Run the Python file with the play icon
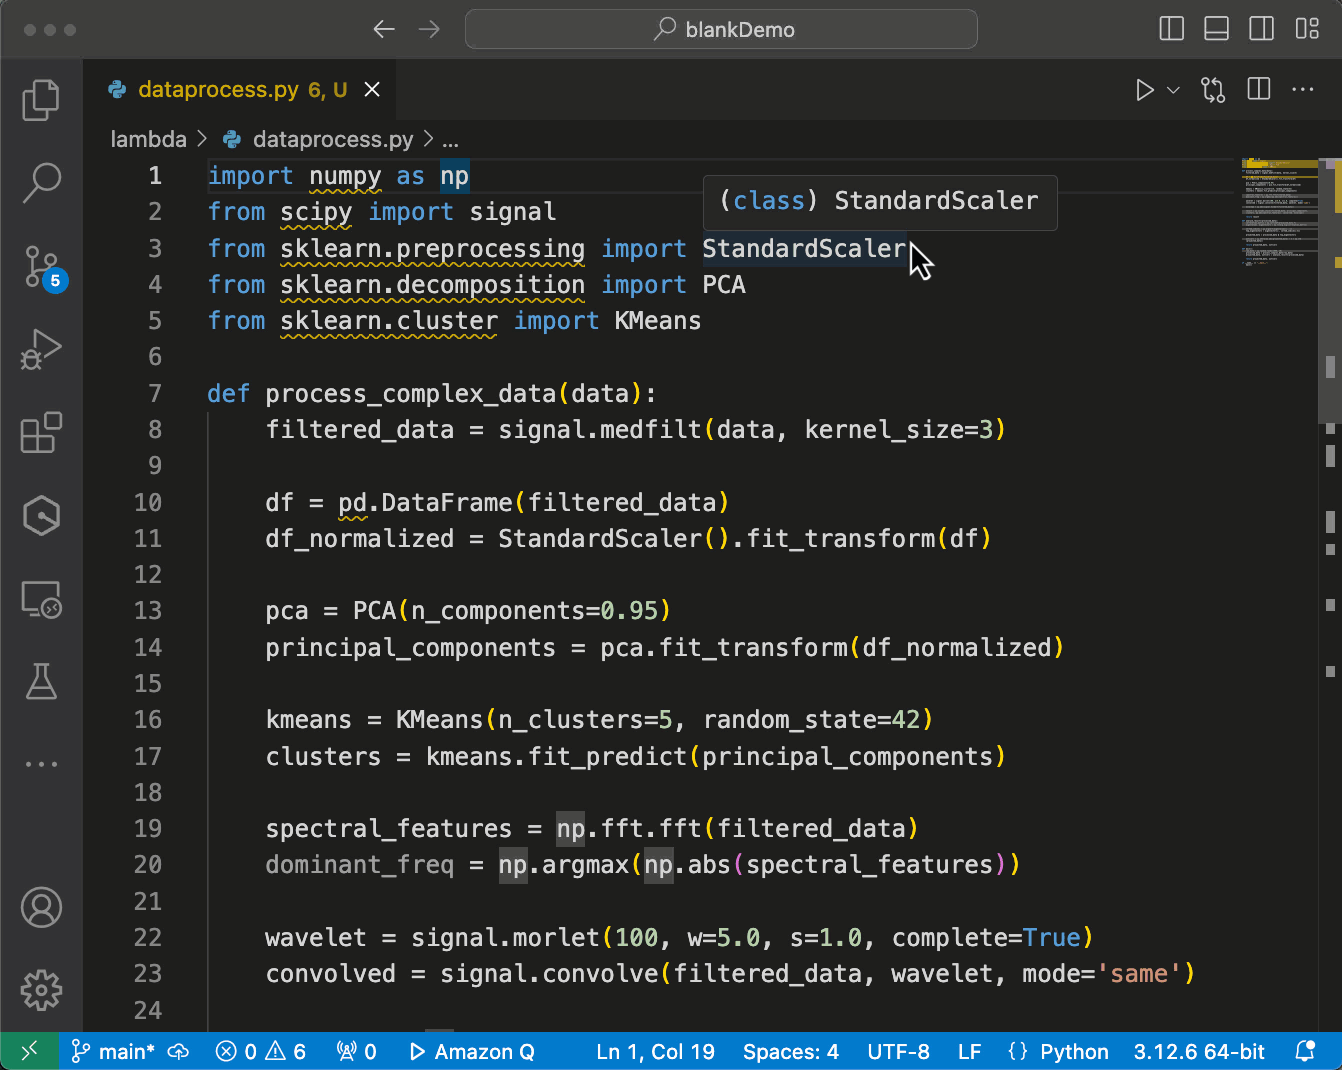This screenshot has height=1070, width=1342. (x=1144, y=89)
